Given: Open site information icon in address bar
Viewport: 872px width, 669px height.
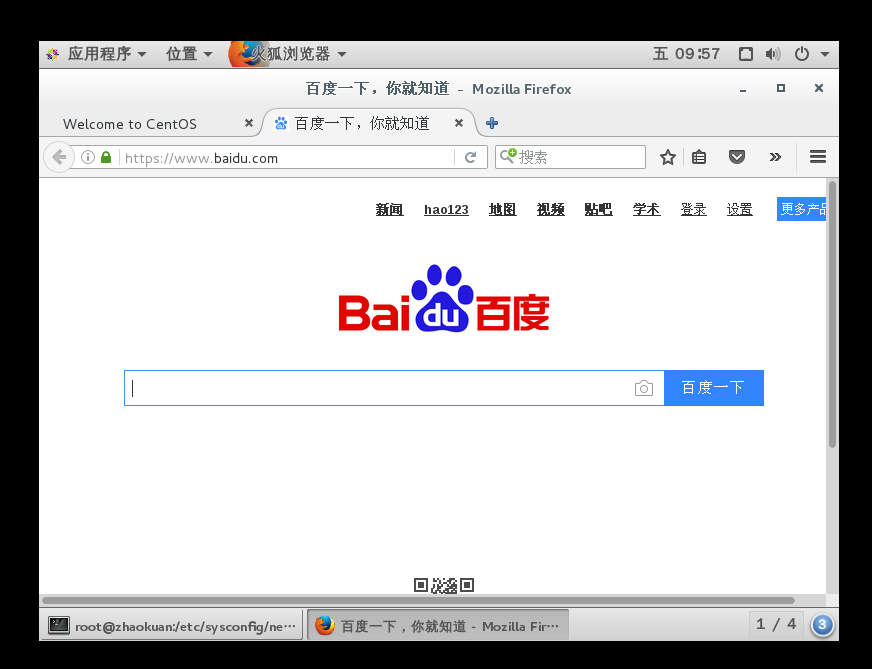Looking at the screenshot, I should 87,157.
